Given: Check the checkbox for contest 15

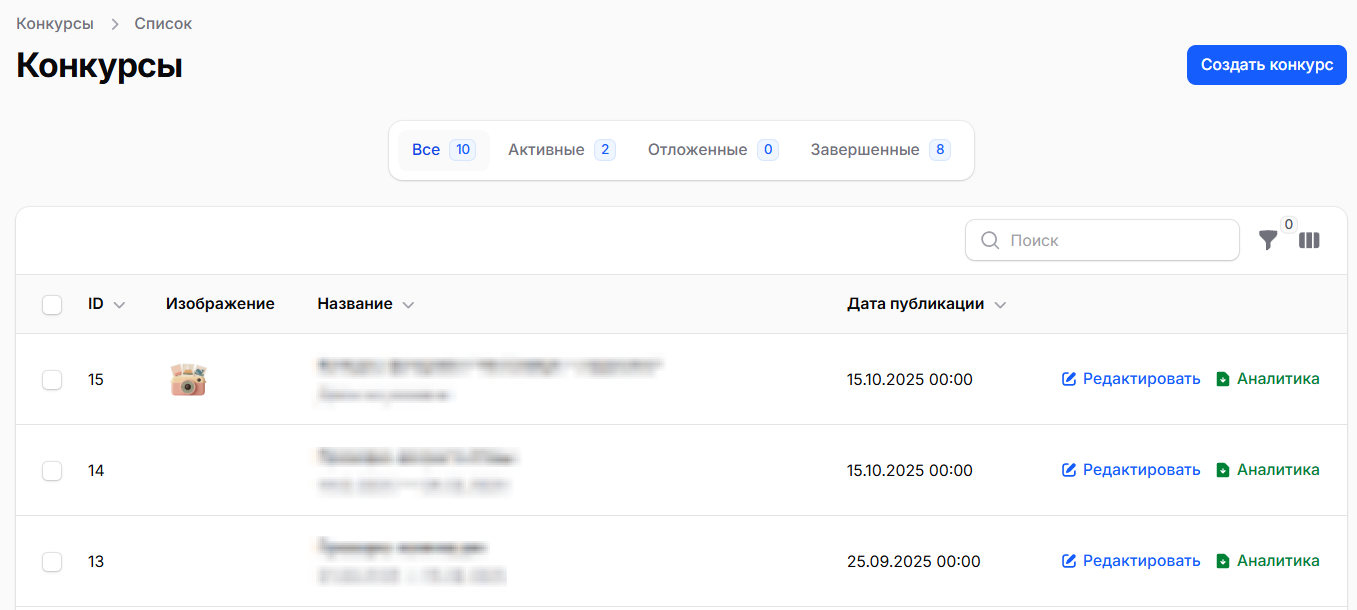Looking at the screenshot, I should click(x=52, y=380).
